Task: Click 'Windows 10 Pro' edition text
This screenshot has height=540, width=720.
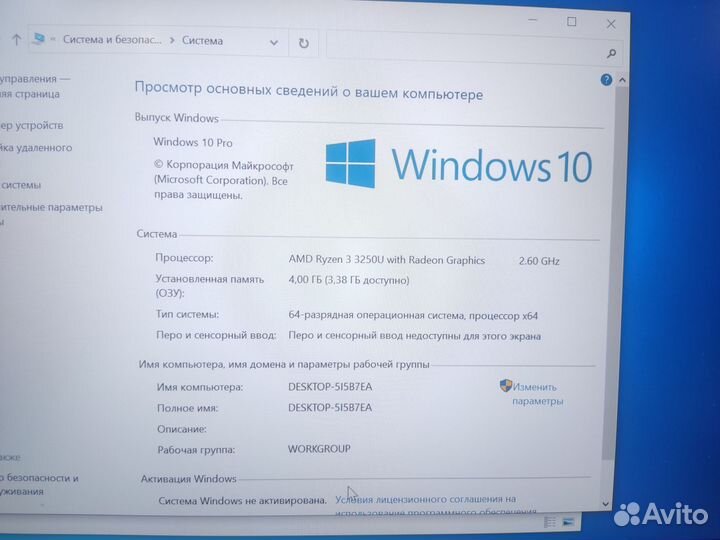Action: 193,142
